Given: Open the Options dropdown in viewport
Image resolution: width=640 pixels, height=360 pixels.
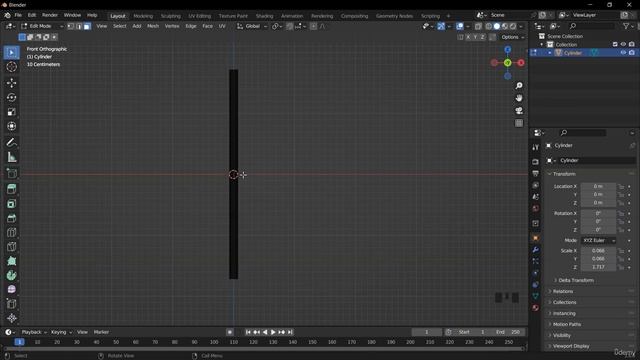Looking at the screenshot, I should tap(513, 37).
